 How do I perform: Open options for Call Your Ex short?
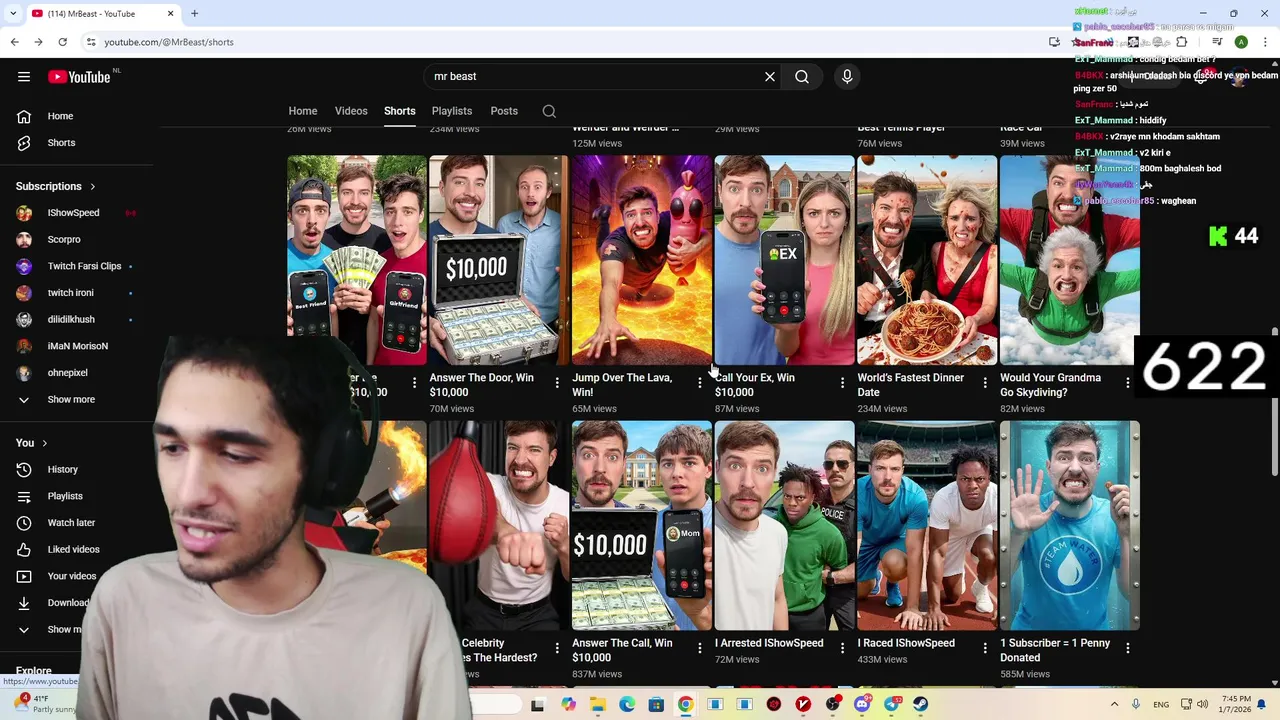842,383
